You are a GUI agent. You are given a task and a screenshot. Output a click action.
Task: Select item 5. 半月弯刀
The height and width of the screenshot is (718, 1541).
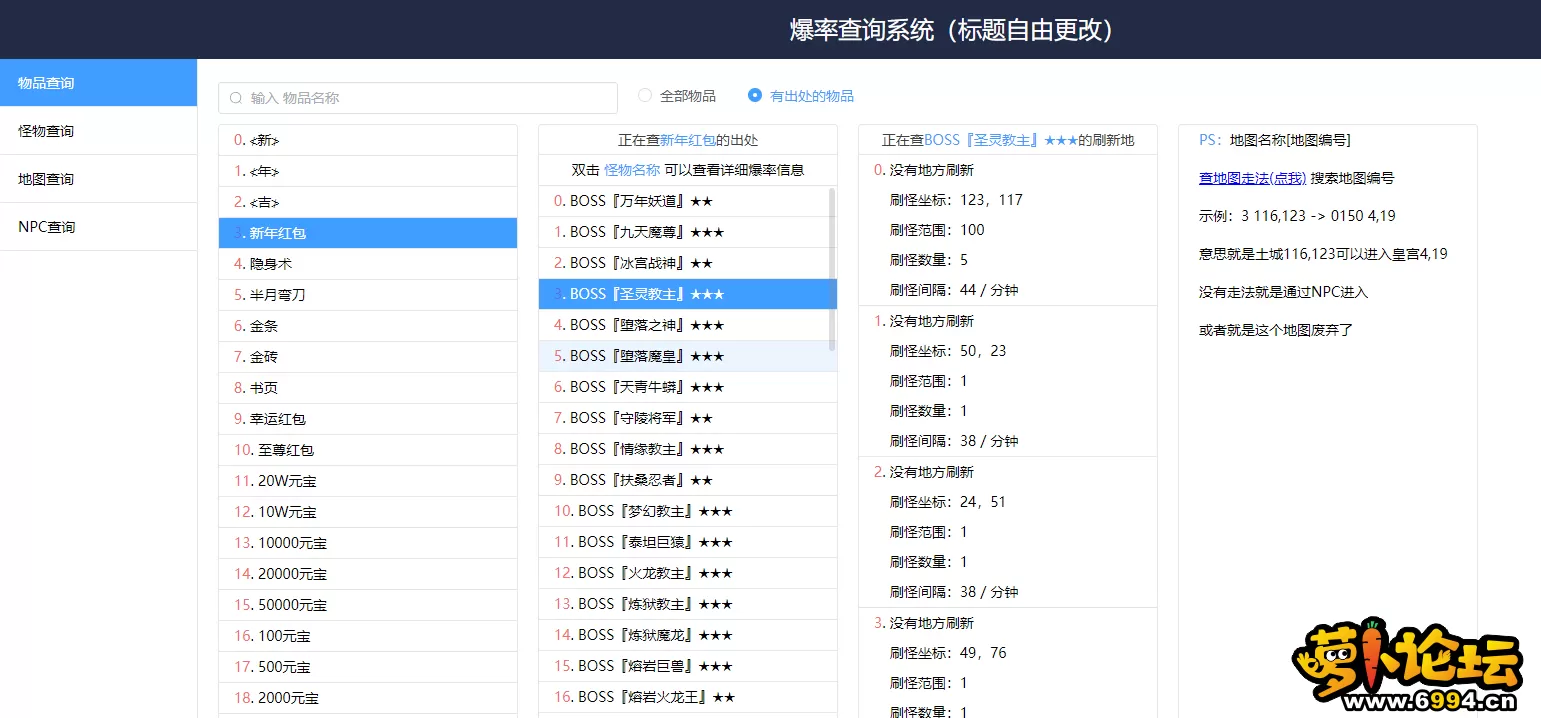[x=368, y=295]
